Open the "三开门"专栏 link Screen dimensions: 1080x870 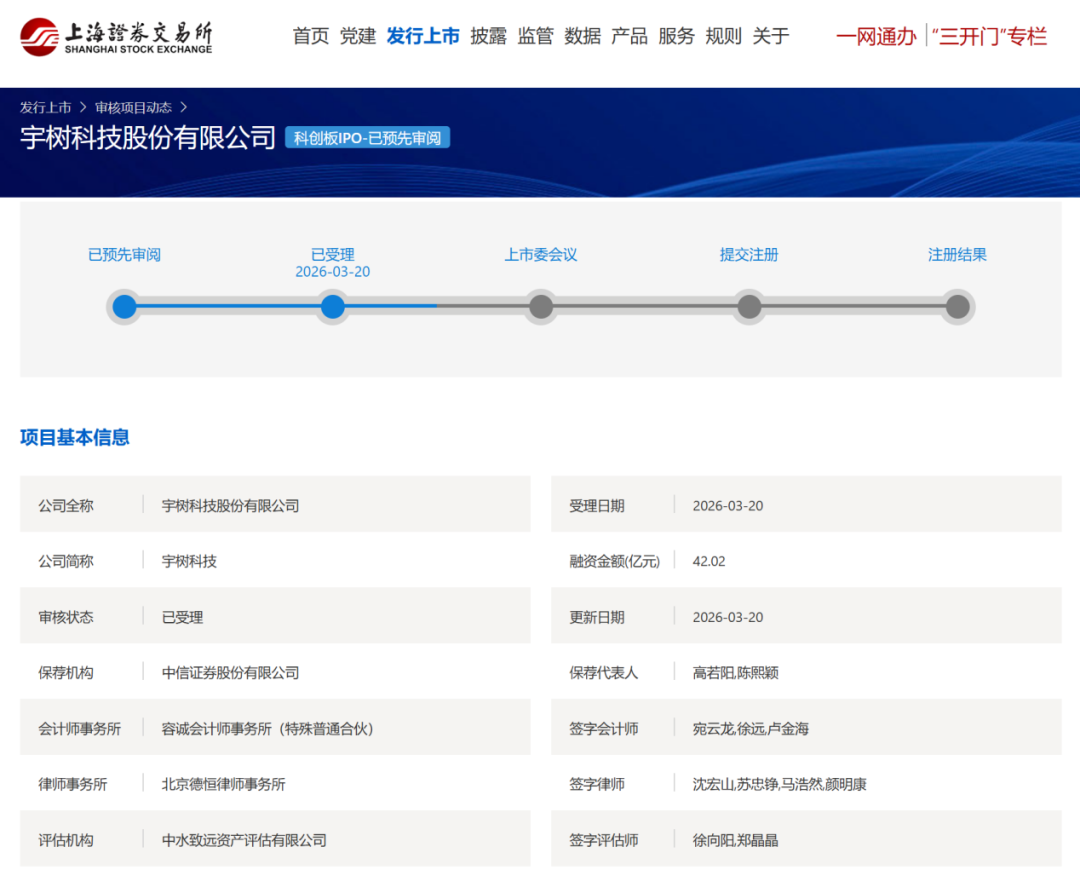tap(988, 37)
